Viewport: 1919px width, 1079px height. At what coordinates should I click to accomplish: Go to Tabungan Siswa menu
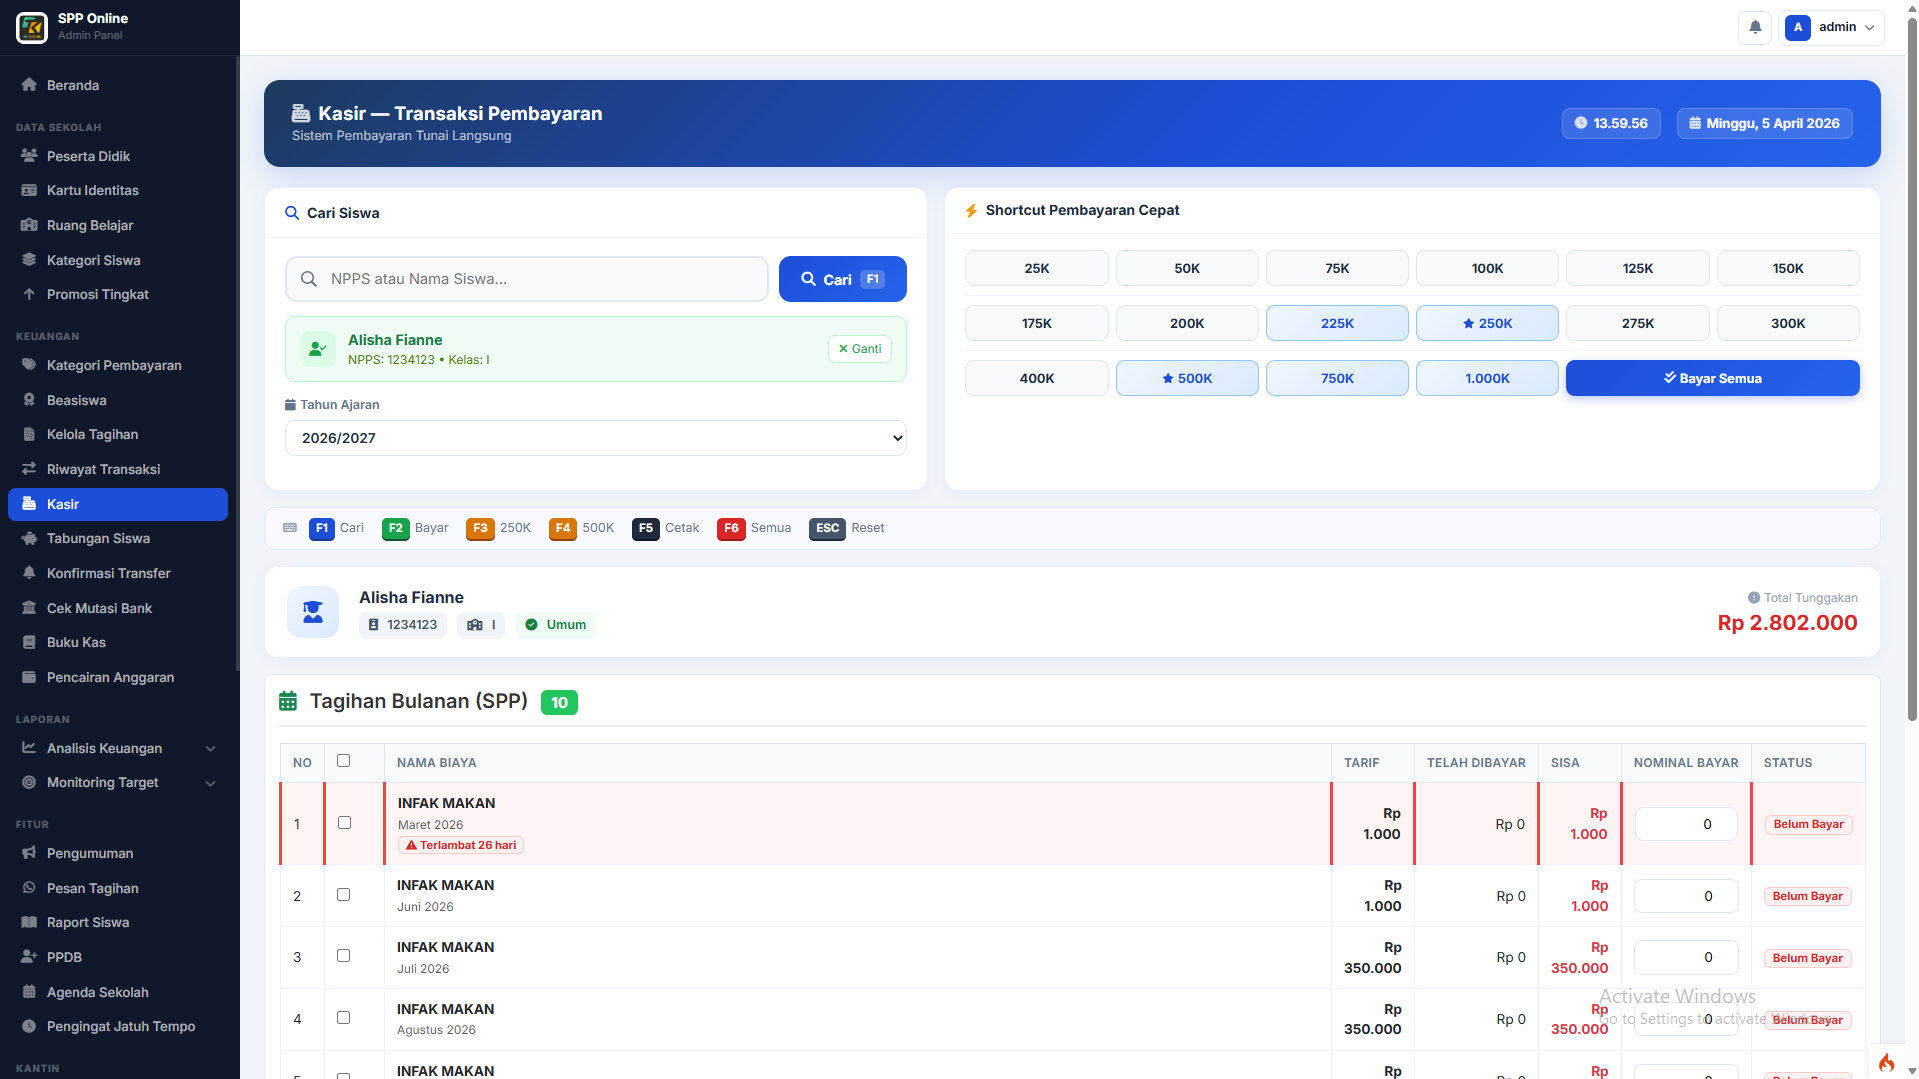tap(98, 538)
